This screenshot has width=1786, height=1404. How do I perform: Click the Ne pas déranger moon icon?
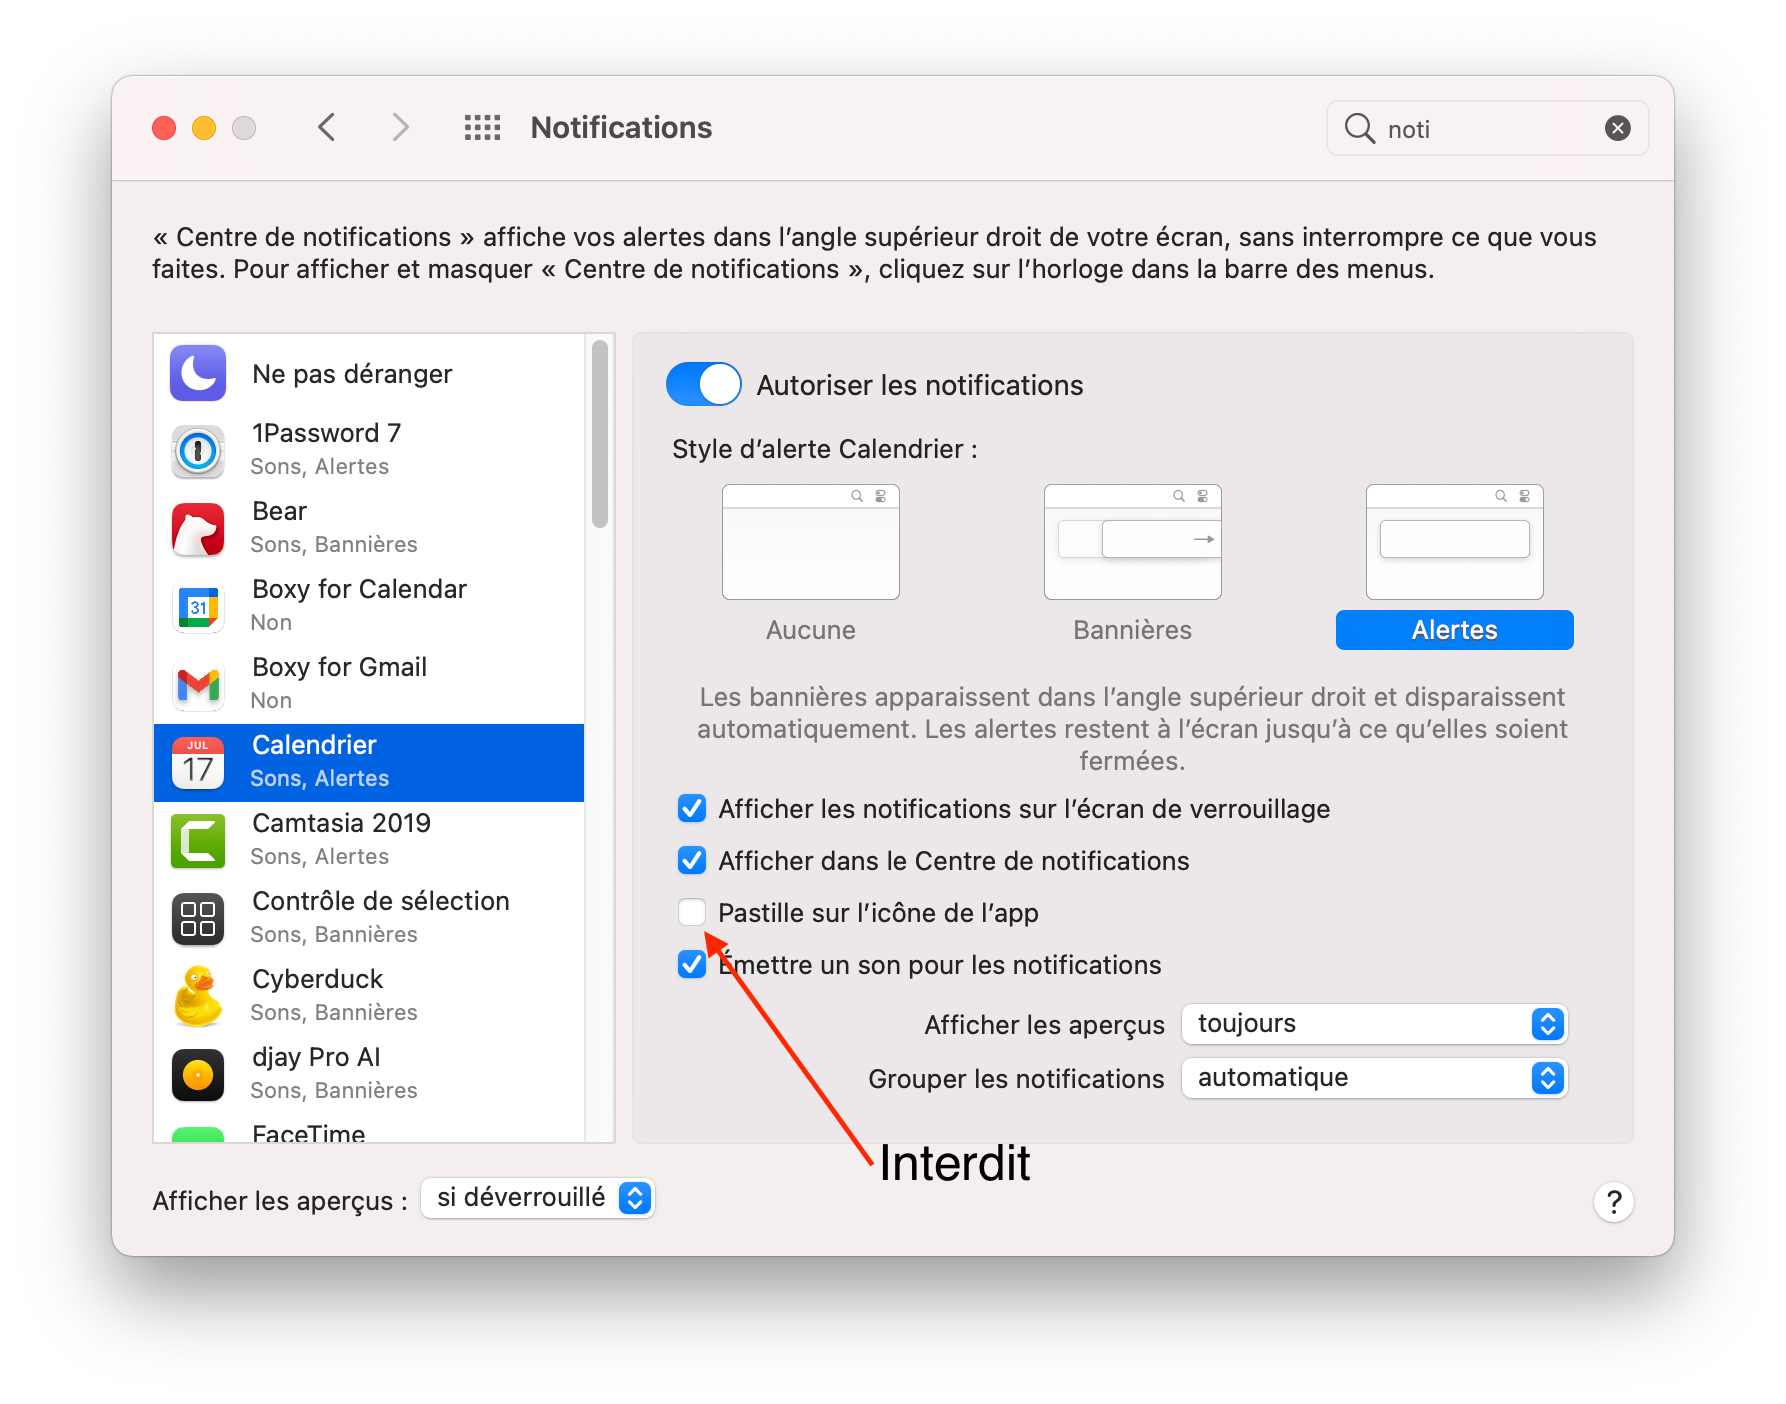pos(198,373)
